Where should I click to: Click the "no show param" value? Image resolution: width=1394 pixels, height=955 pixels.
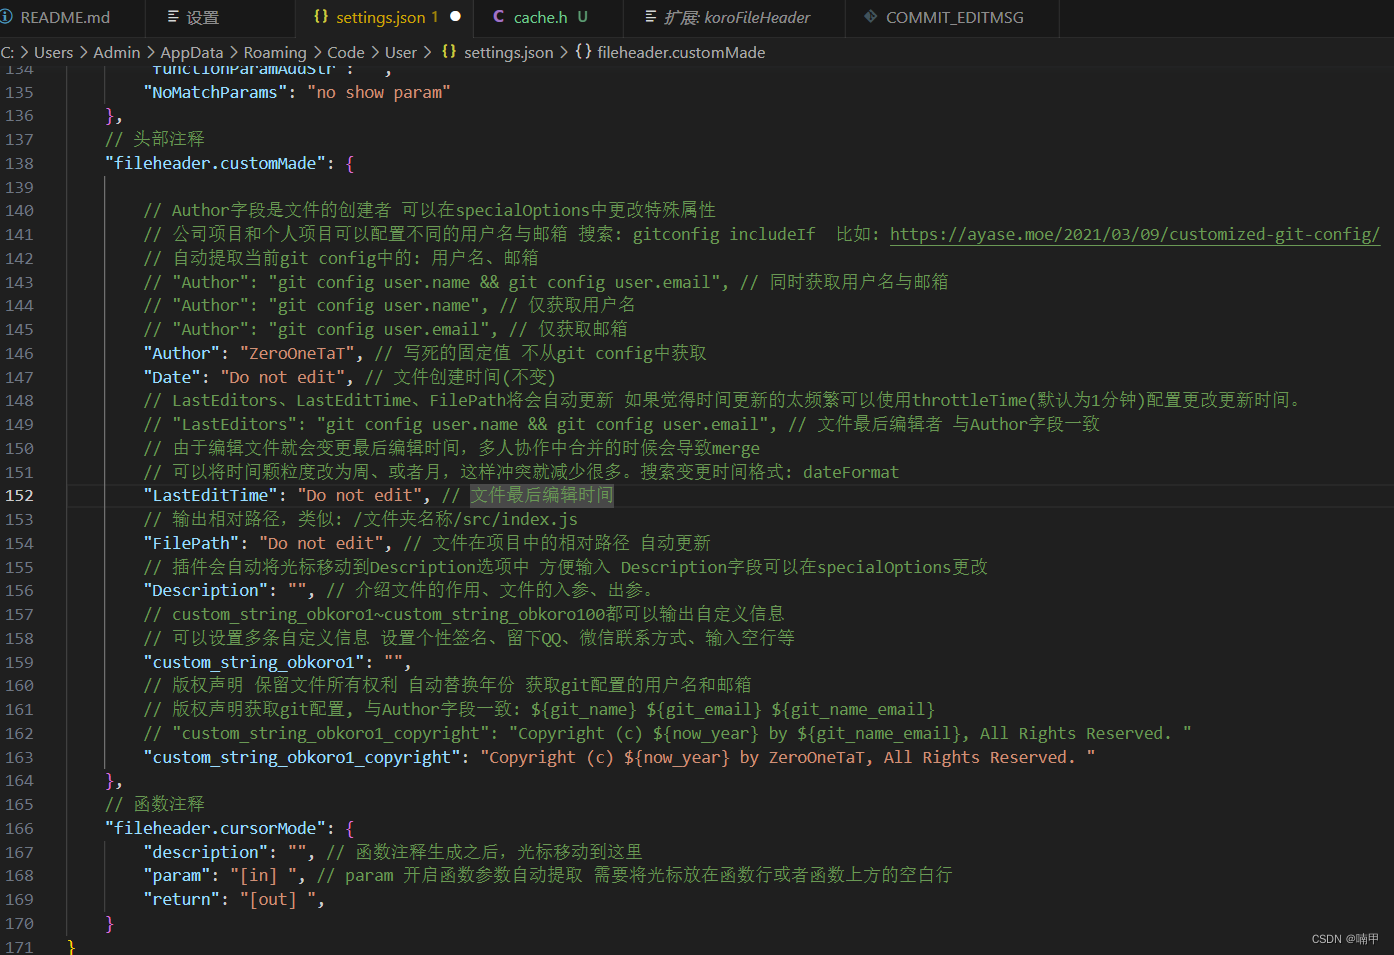(379, 93)
